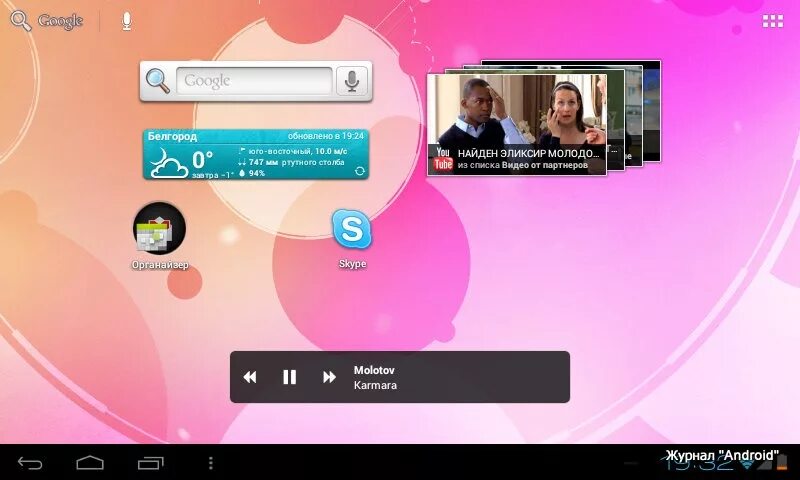Skip to previous track in music widget
The image size is (800, 480).
pyautogui.click(x=250, y=377)
